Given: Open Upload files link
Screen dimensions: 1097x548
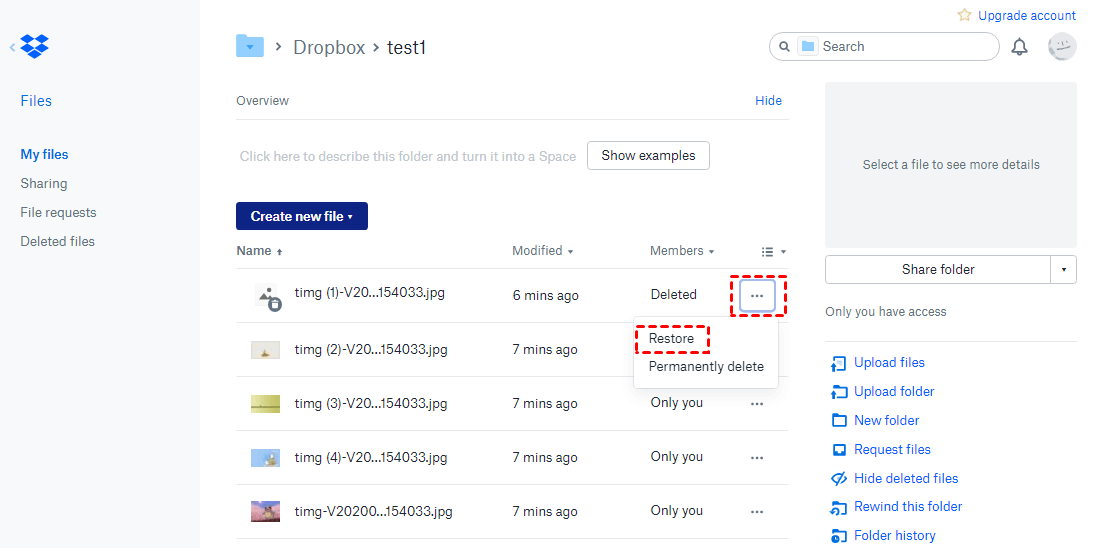Looking at the screenshot, I should click(x=889, y=363).
